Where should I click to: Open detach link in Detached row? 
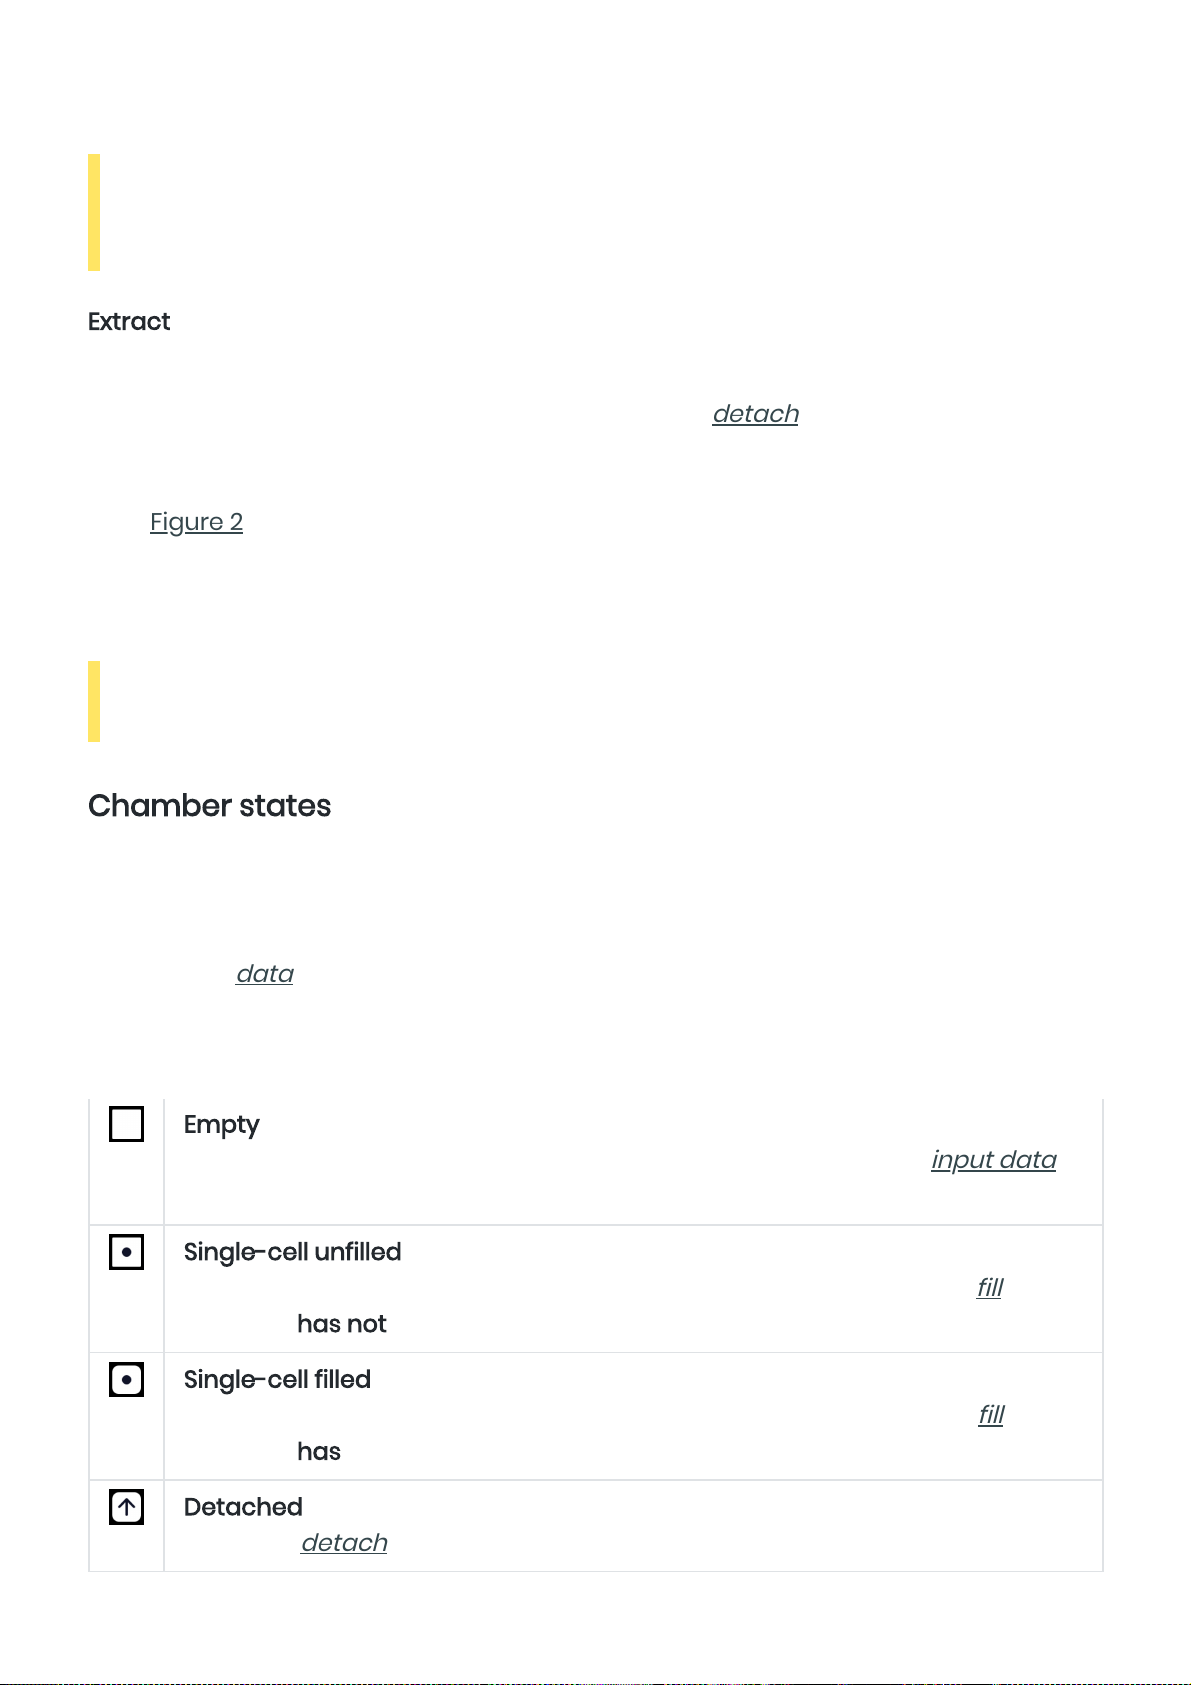click(x=344, y=1543)
